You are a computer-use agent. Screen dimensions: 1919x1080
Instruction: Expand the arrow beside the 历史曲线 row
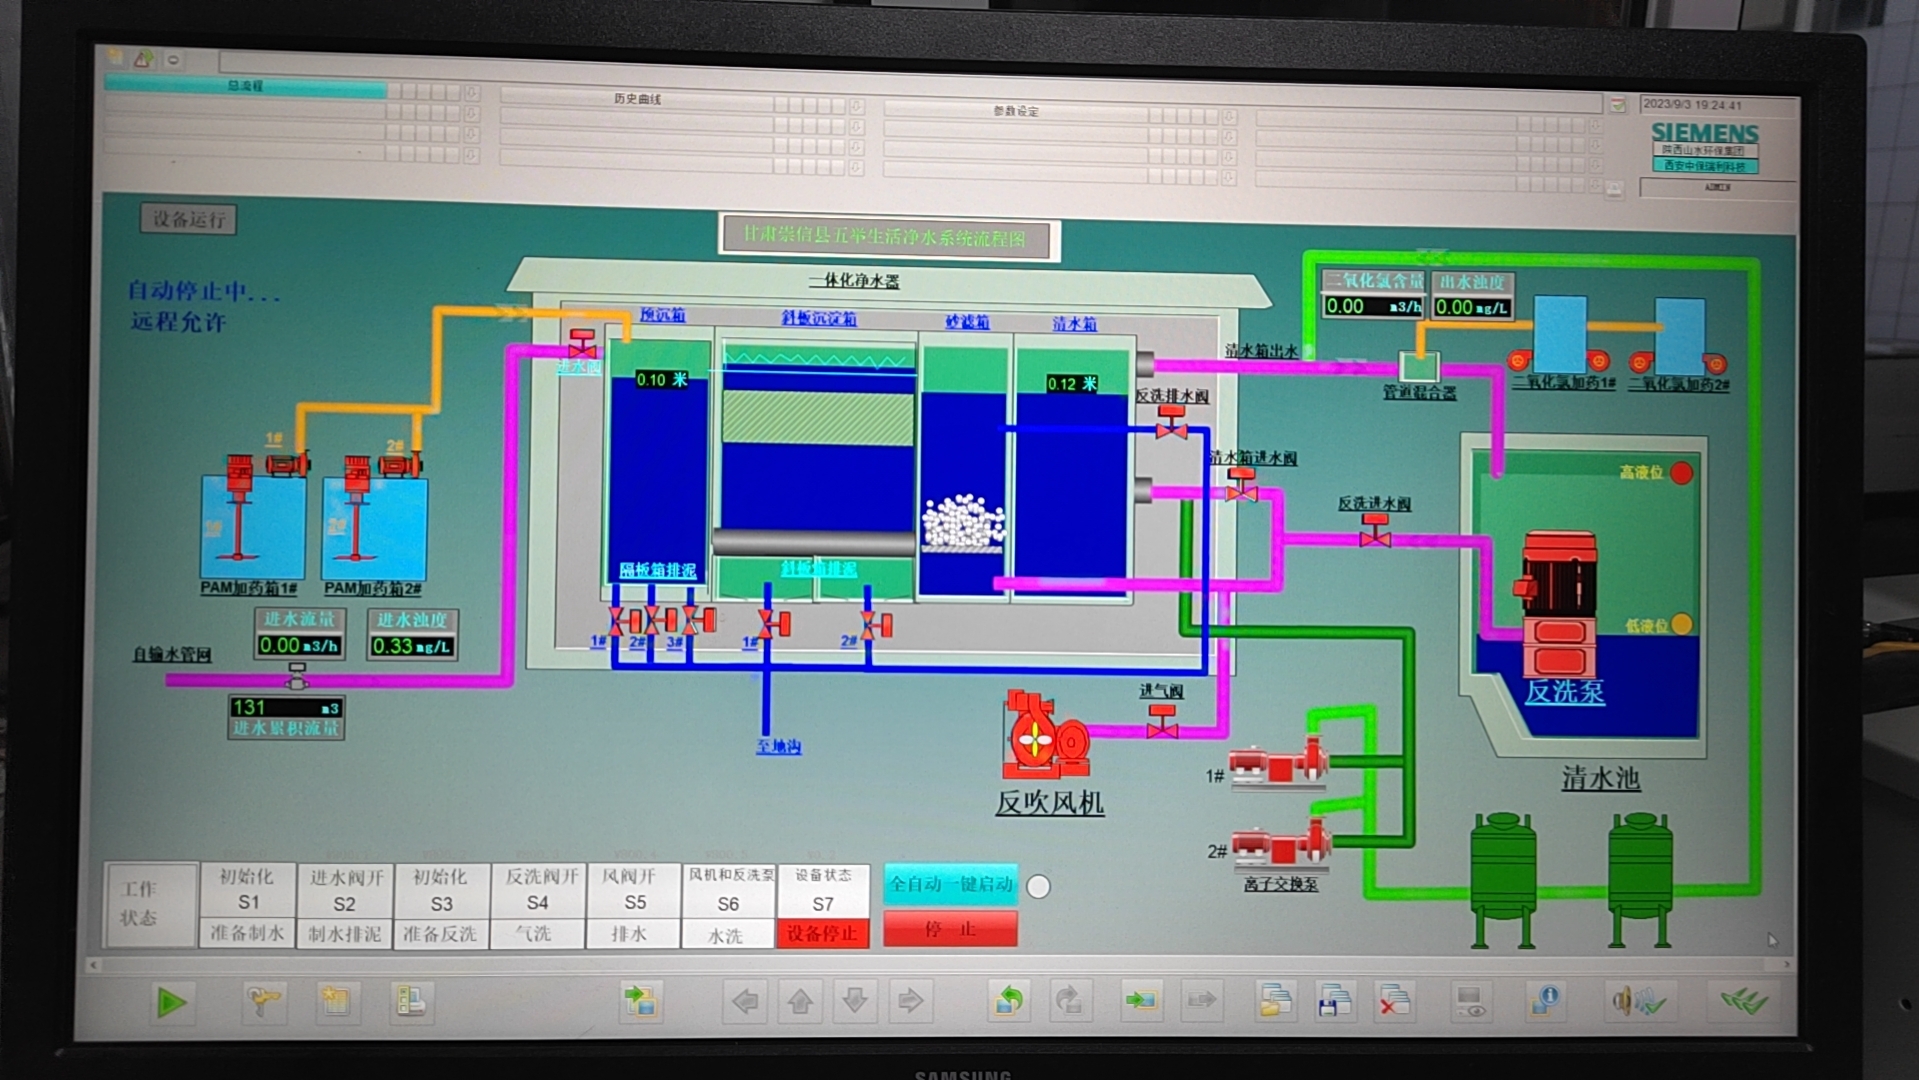pos(857,105)
